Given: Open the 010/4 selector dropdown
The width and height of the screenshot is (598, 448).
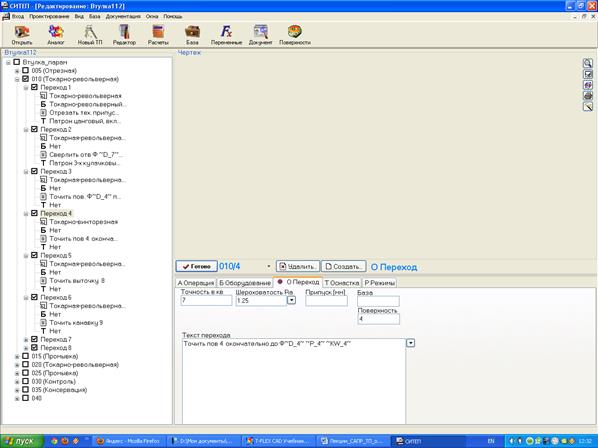Looking at the screenshot, I should point(268,266).
